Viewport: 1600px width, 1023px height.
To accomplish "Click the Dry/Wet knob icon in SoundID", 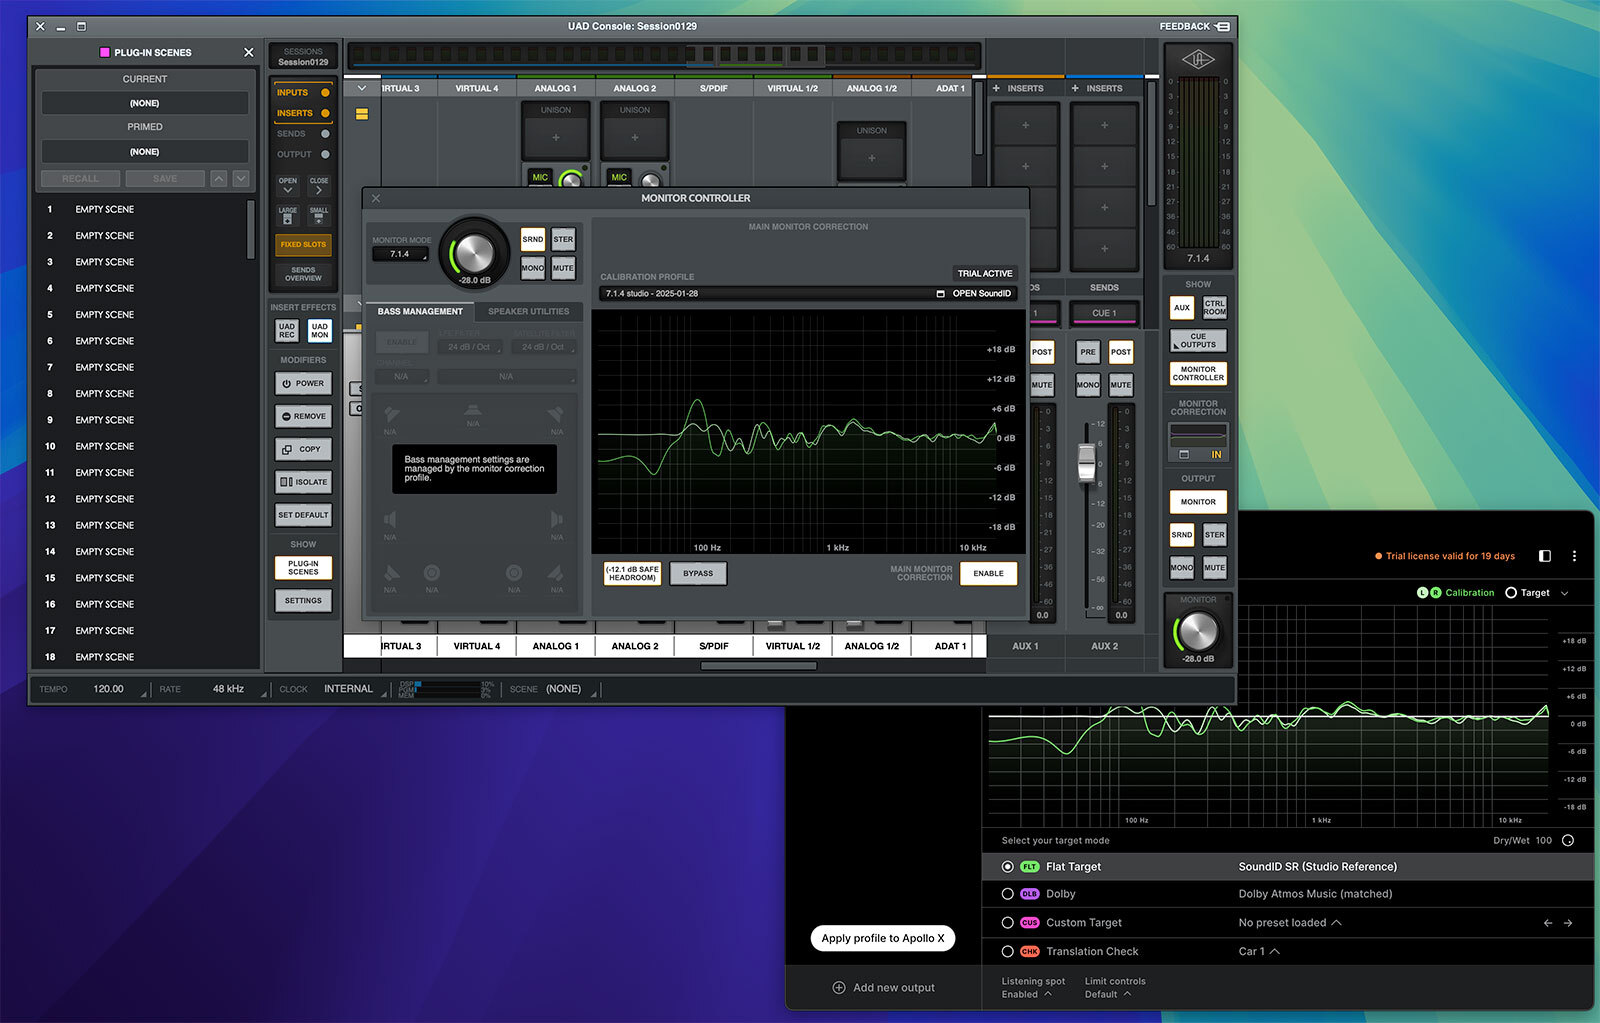I will (1568, 840).
